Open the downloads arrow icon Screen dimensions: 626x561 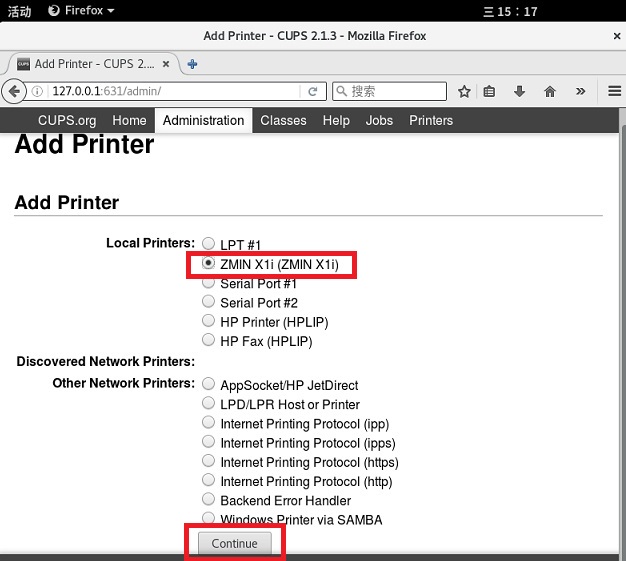pos(519,91)
